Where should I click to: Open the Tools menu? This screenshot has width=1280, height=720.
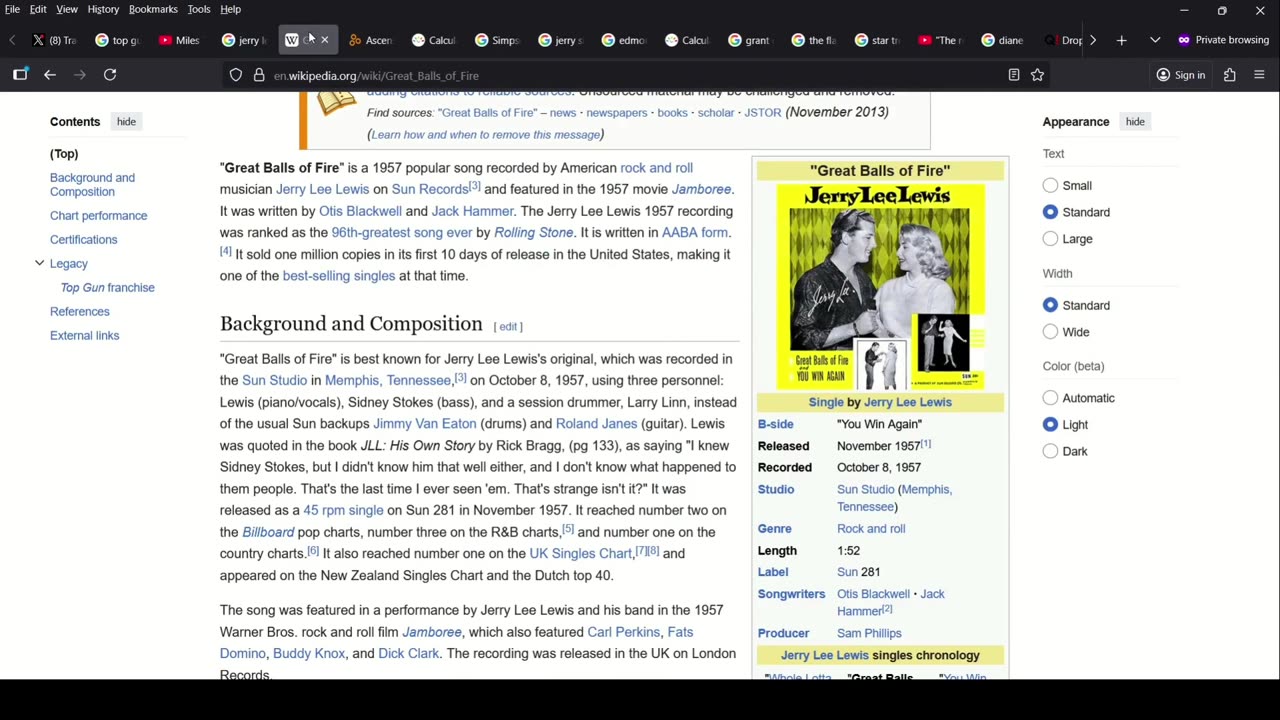tap(199, 9)
